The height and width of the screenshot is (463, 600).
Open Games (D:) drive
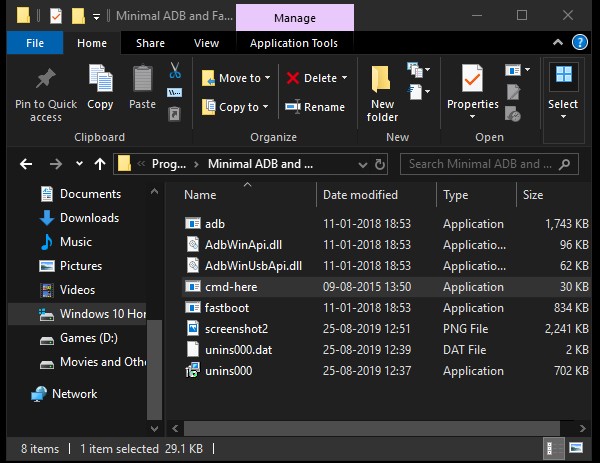click(x=79, y=338)
